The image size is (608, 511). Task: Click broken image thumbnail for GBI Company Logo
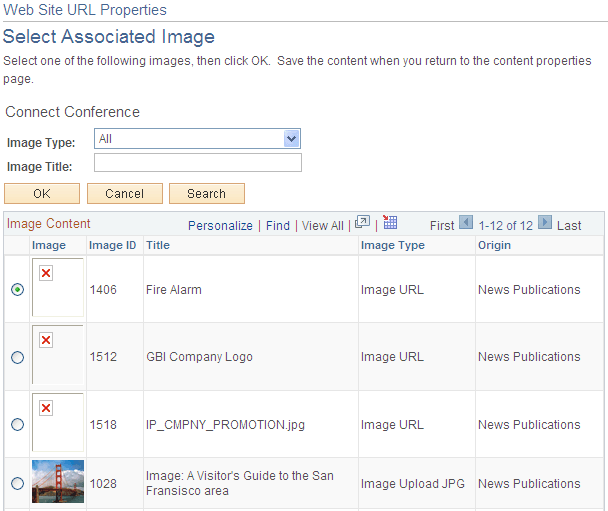click(58, 354)
